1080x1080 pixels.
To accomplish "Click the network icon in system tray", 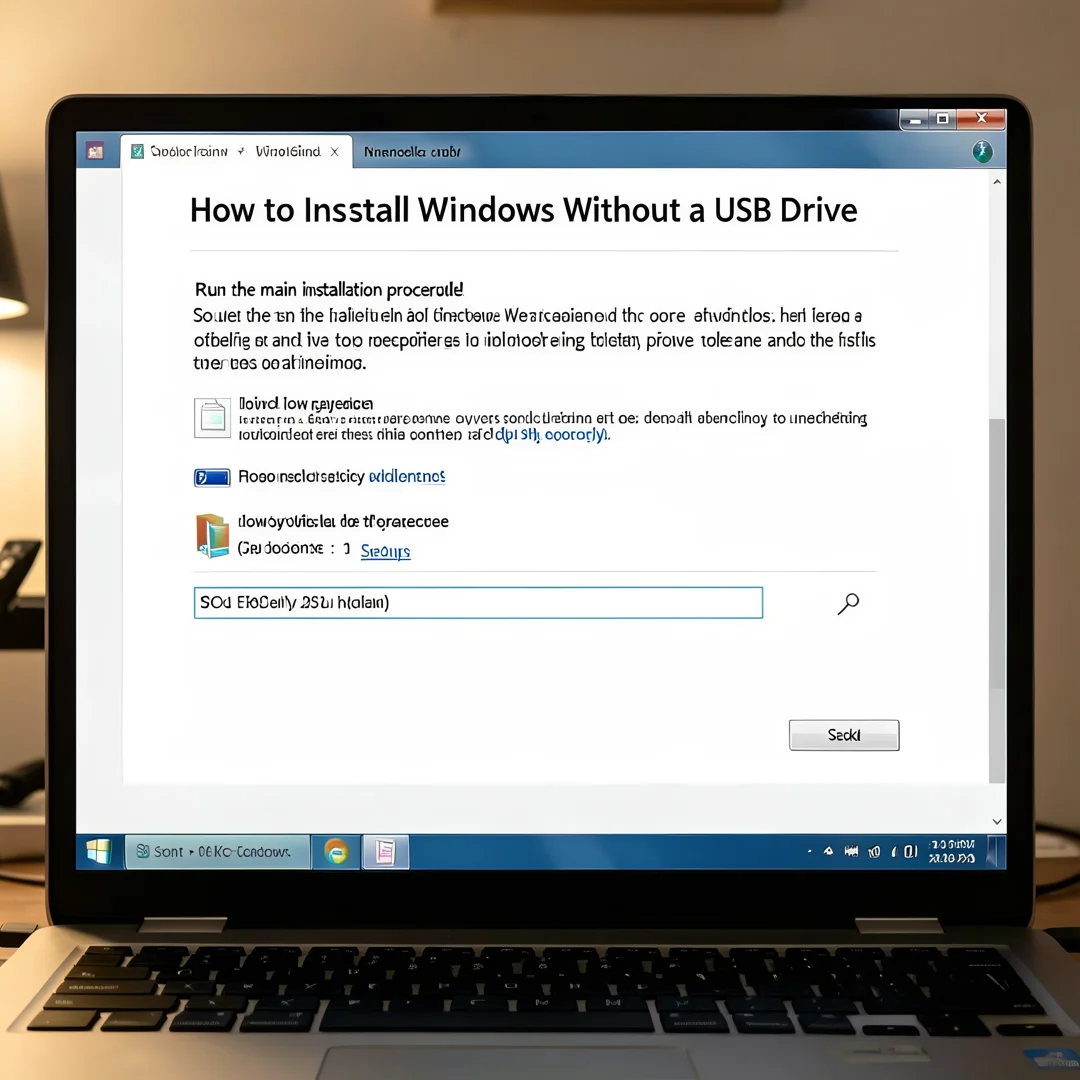I will click(852, 851).
